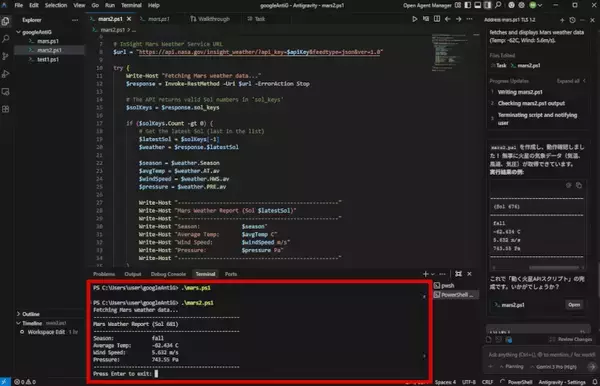
Task: Open the settings gear in title bar
Action: (x=522, y=5)
